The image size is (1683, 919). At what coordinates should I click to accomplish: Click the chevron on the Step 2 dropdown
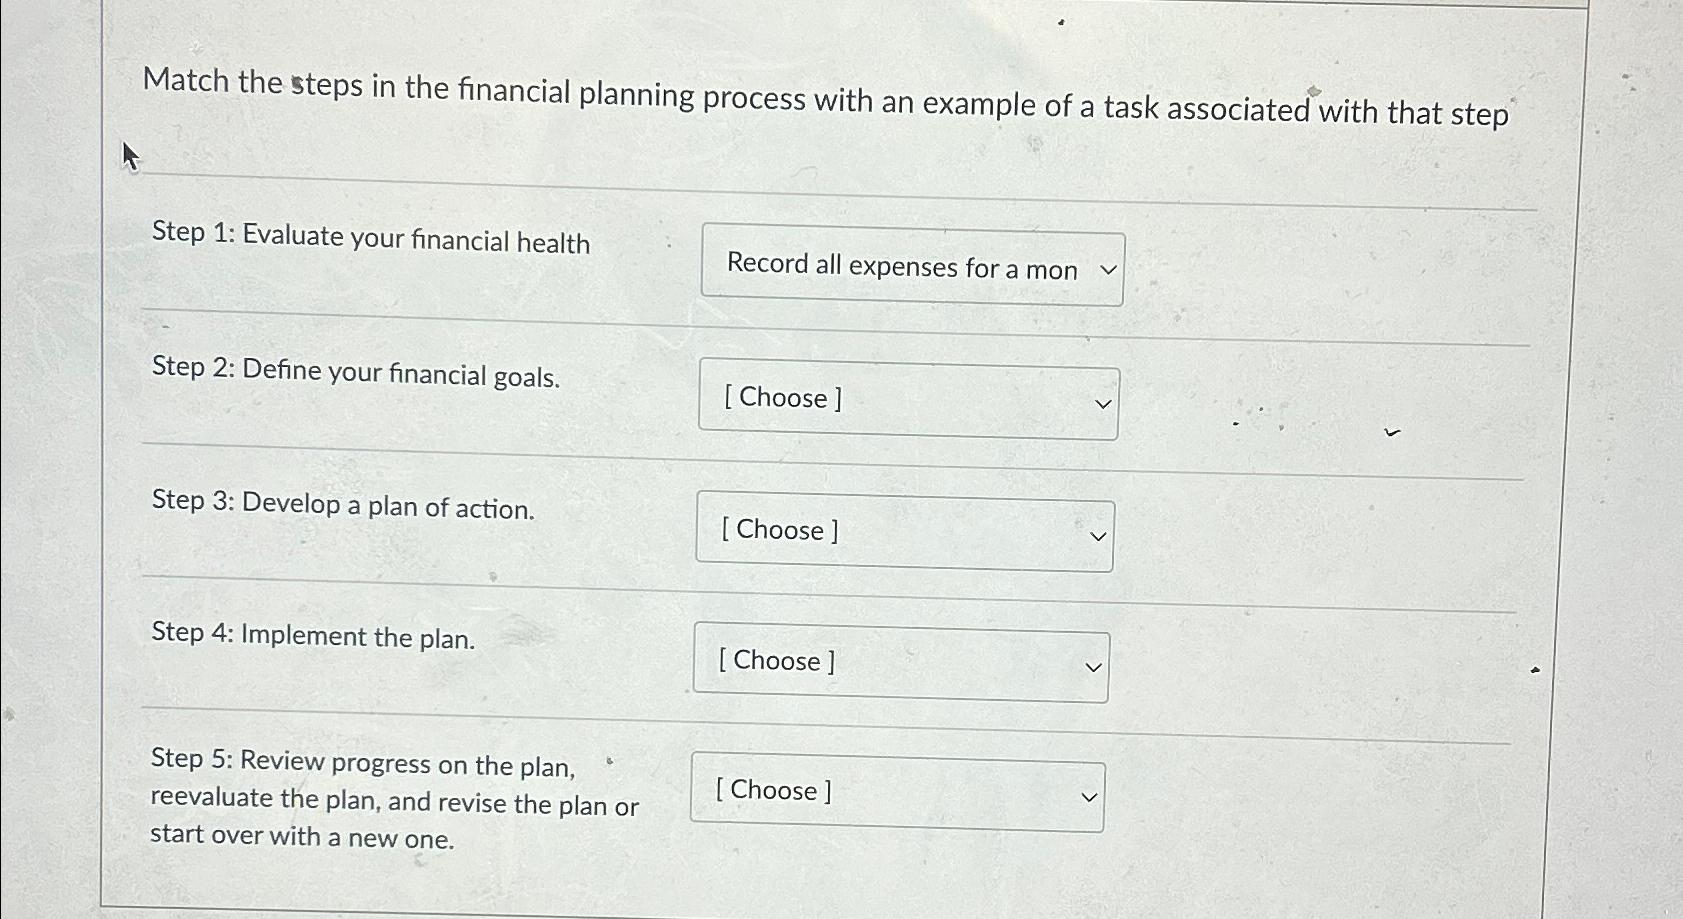click(x=1100, y=404)
